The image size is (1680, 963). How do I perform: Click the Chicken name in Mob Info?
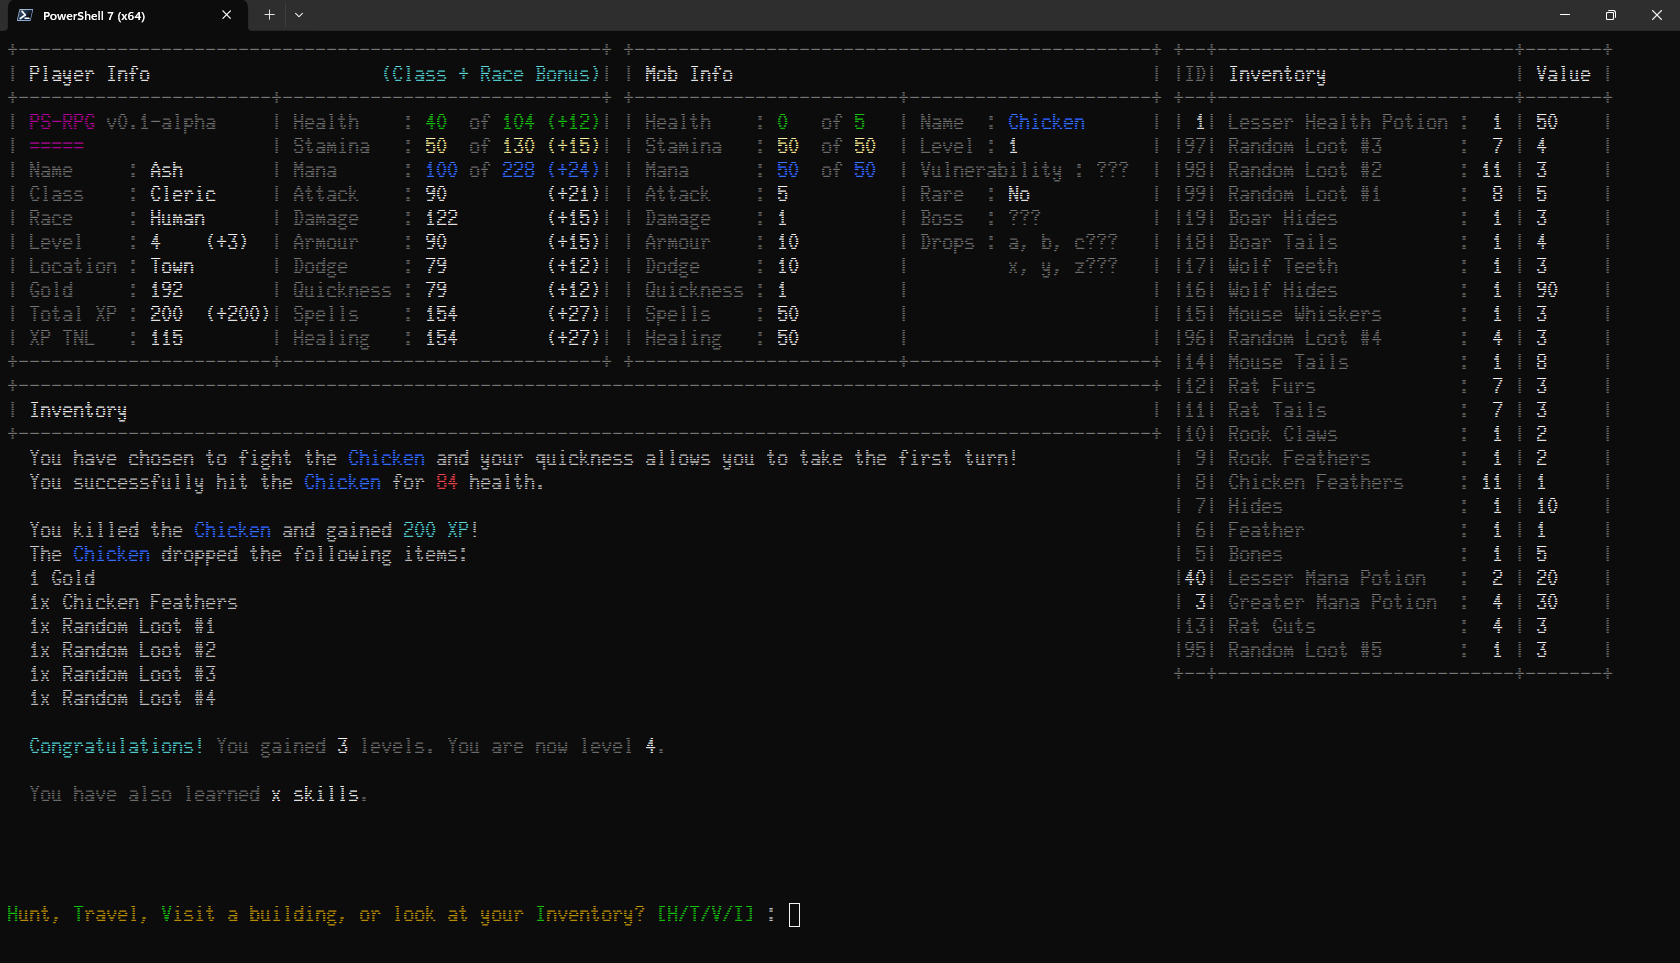(x=1046, y=122)
